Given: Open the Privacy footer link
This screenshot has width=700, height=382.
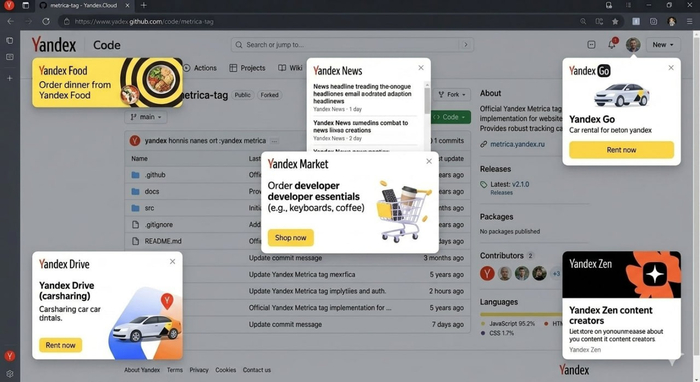Looking at the screenshot, I should tap(199, 370).
